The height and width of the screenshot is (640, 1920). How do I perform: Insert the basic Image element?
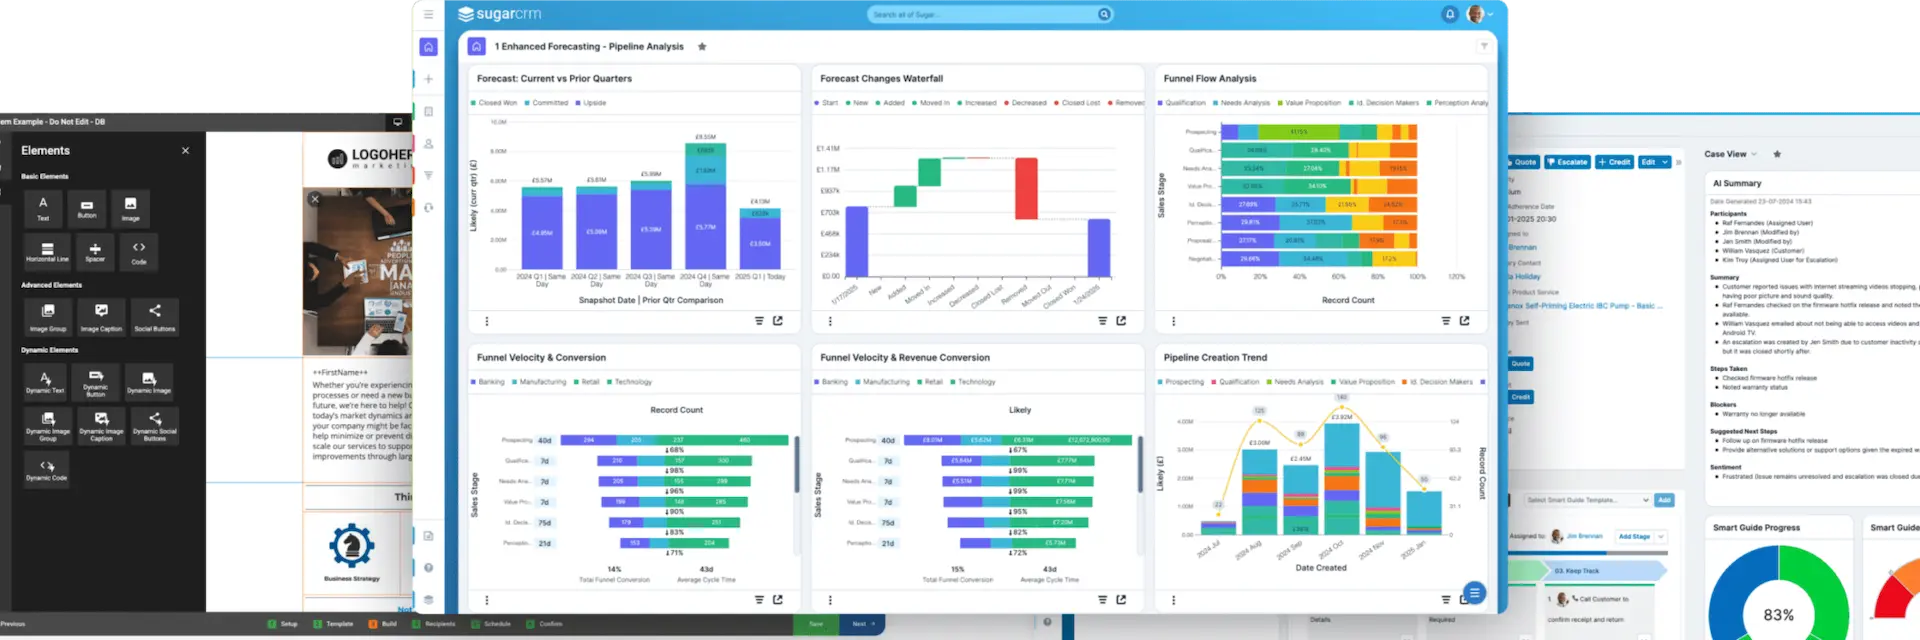point(131,208)
